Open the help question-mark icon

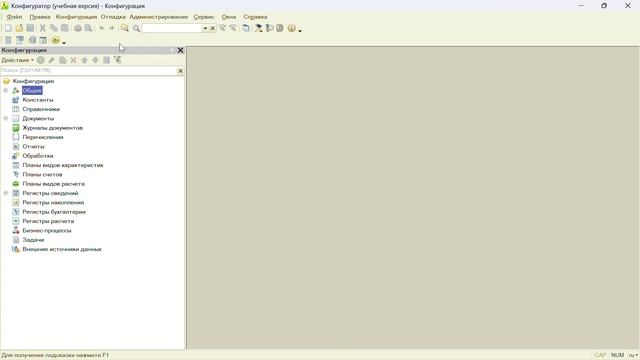click(x=269, y=28)
